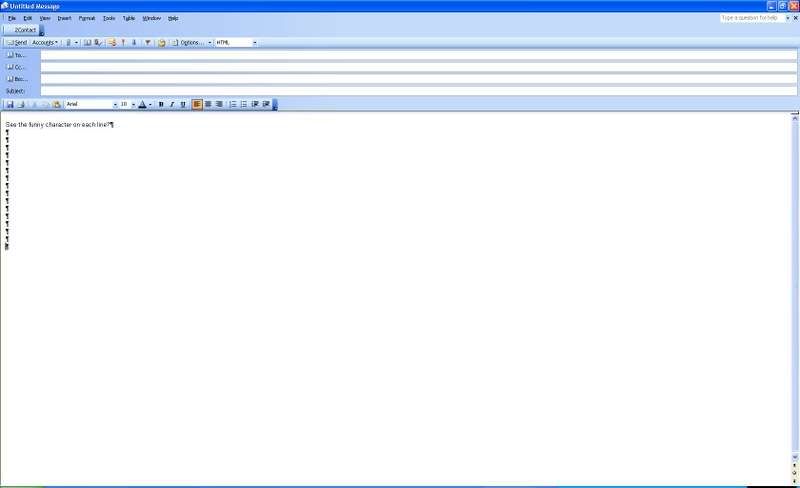800x488 pixels.
Task: Open the help question box dropdown arrow
Action: (787, 18)
